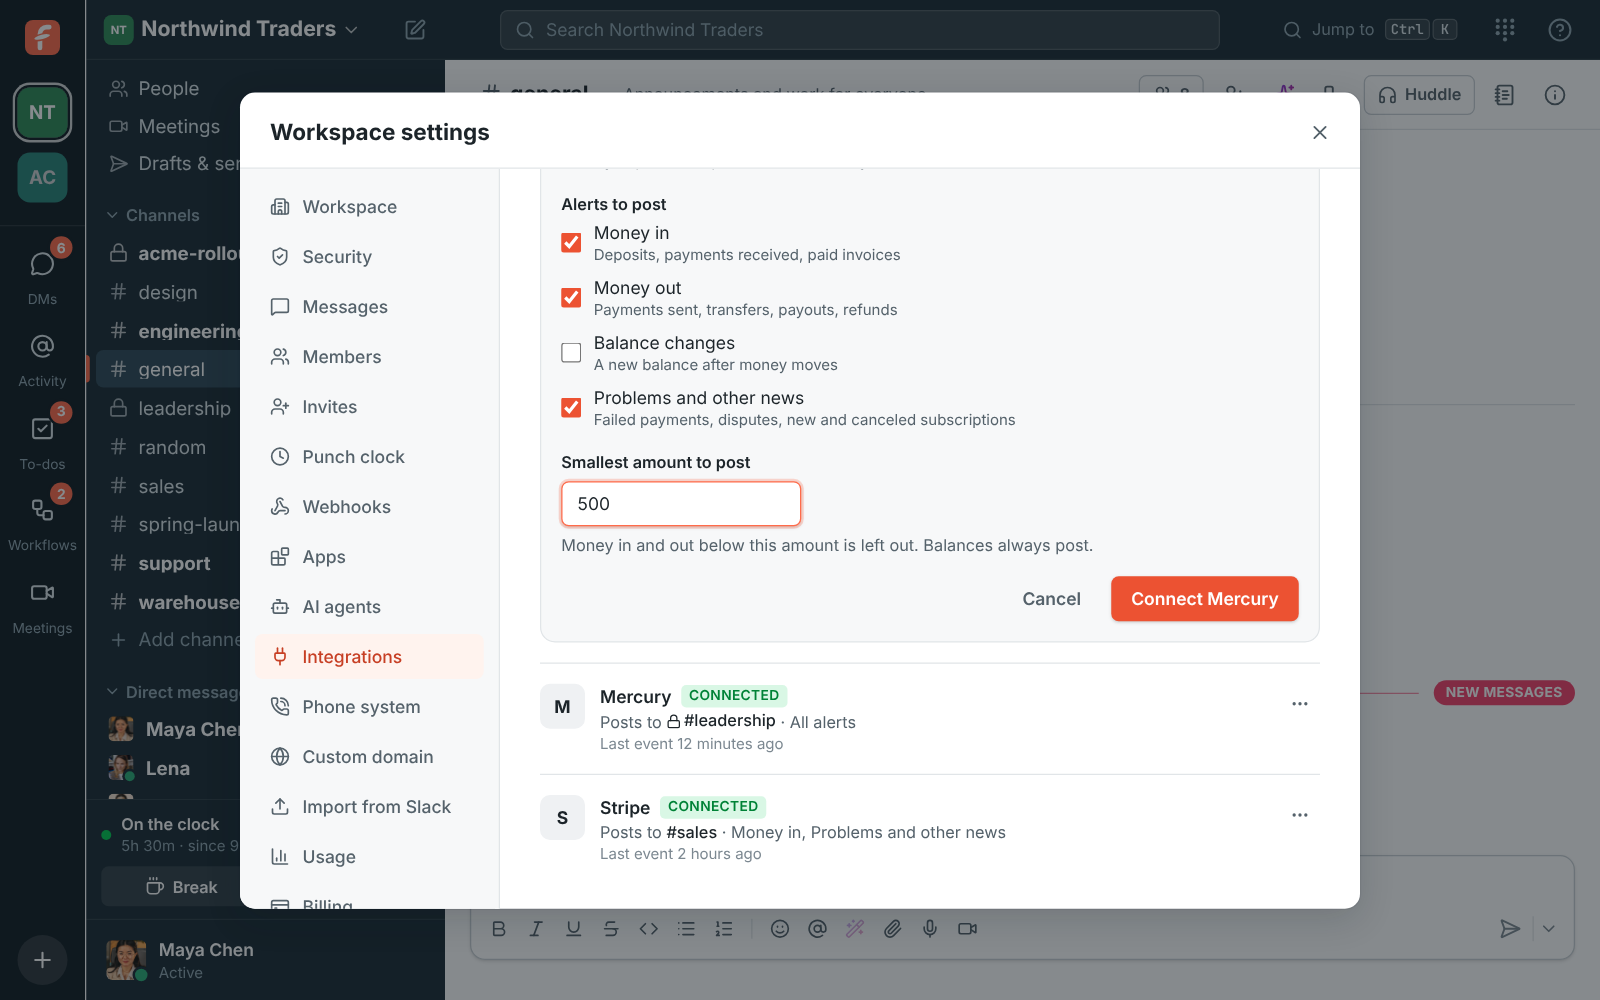Screen dimensions: 1600x1000
Task: Open the Mercury integration more options
Action: point(1299,704)
